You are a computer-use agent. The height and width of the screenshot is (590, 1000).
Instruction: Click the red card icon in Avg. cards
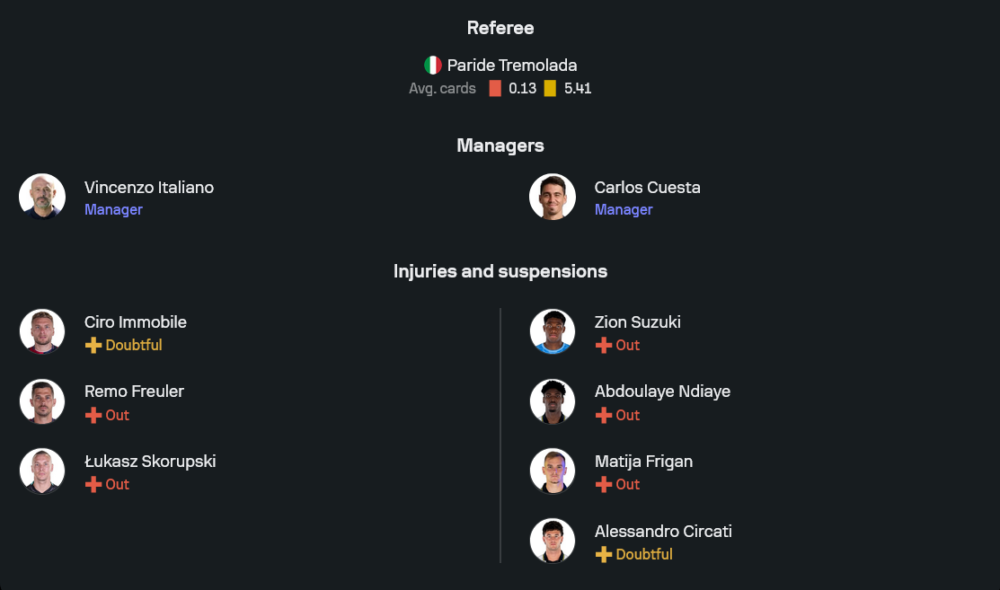click(x=495, y=88)
